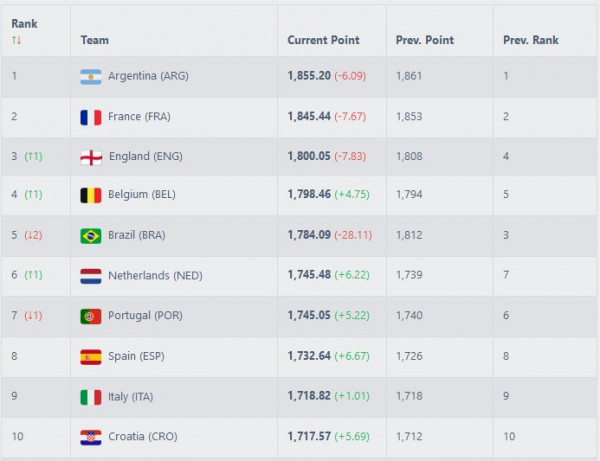The width and height of the screenshot is (600, 461).
Task: Select the Rank column header
Action: 24,24
